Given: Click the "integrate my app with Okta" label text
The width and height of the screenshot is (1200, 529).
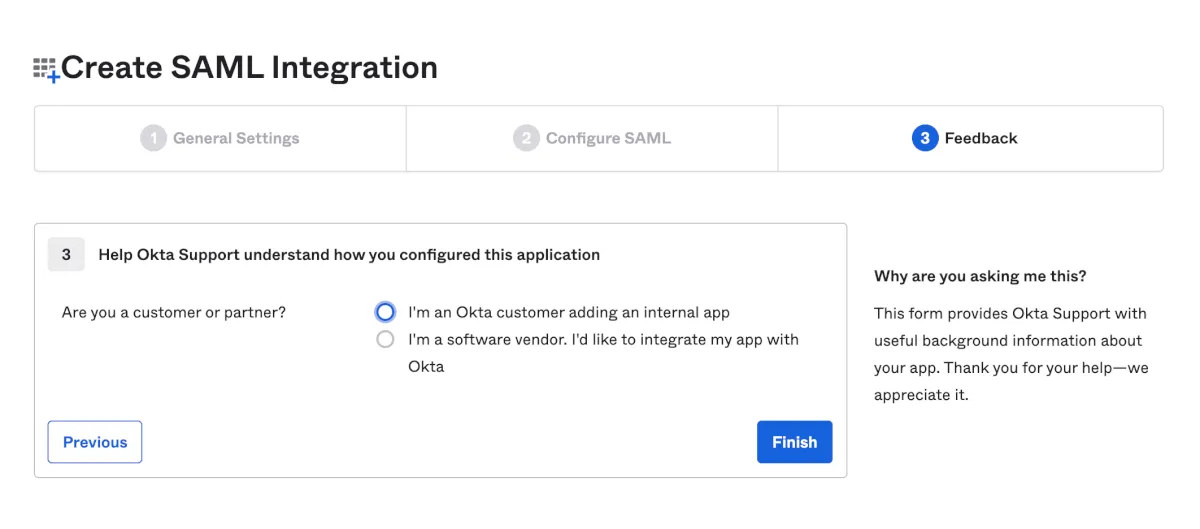Looking at the screenshot, I should tap(603, 340).
